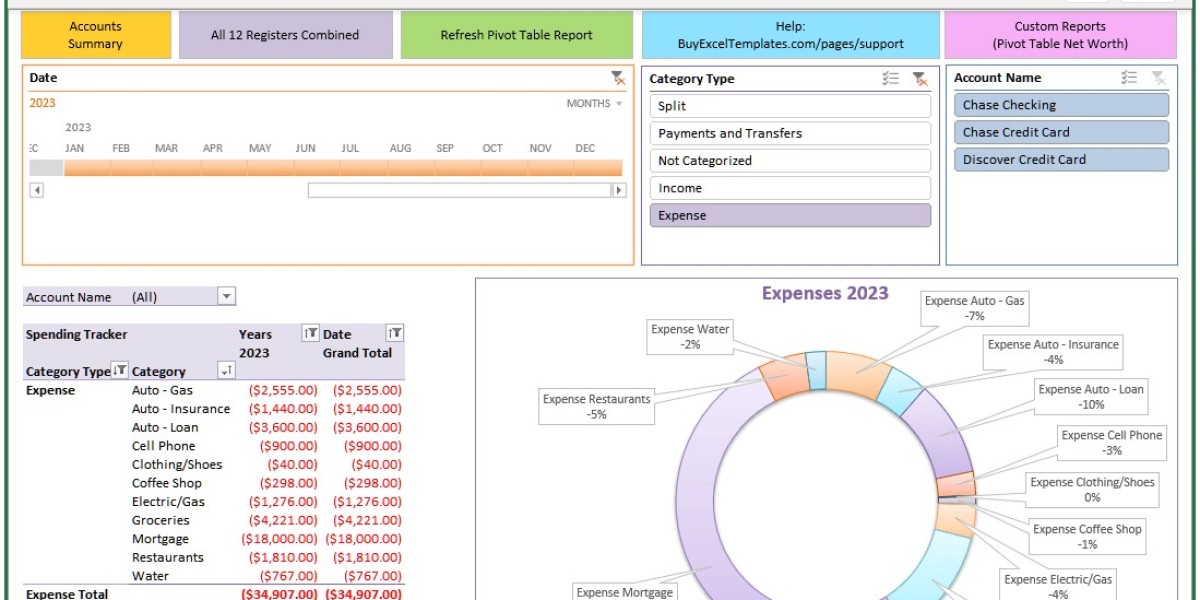Click the Groceries category cell
The height and width of the screenshot is (600, 1200).
(160, 520)
